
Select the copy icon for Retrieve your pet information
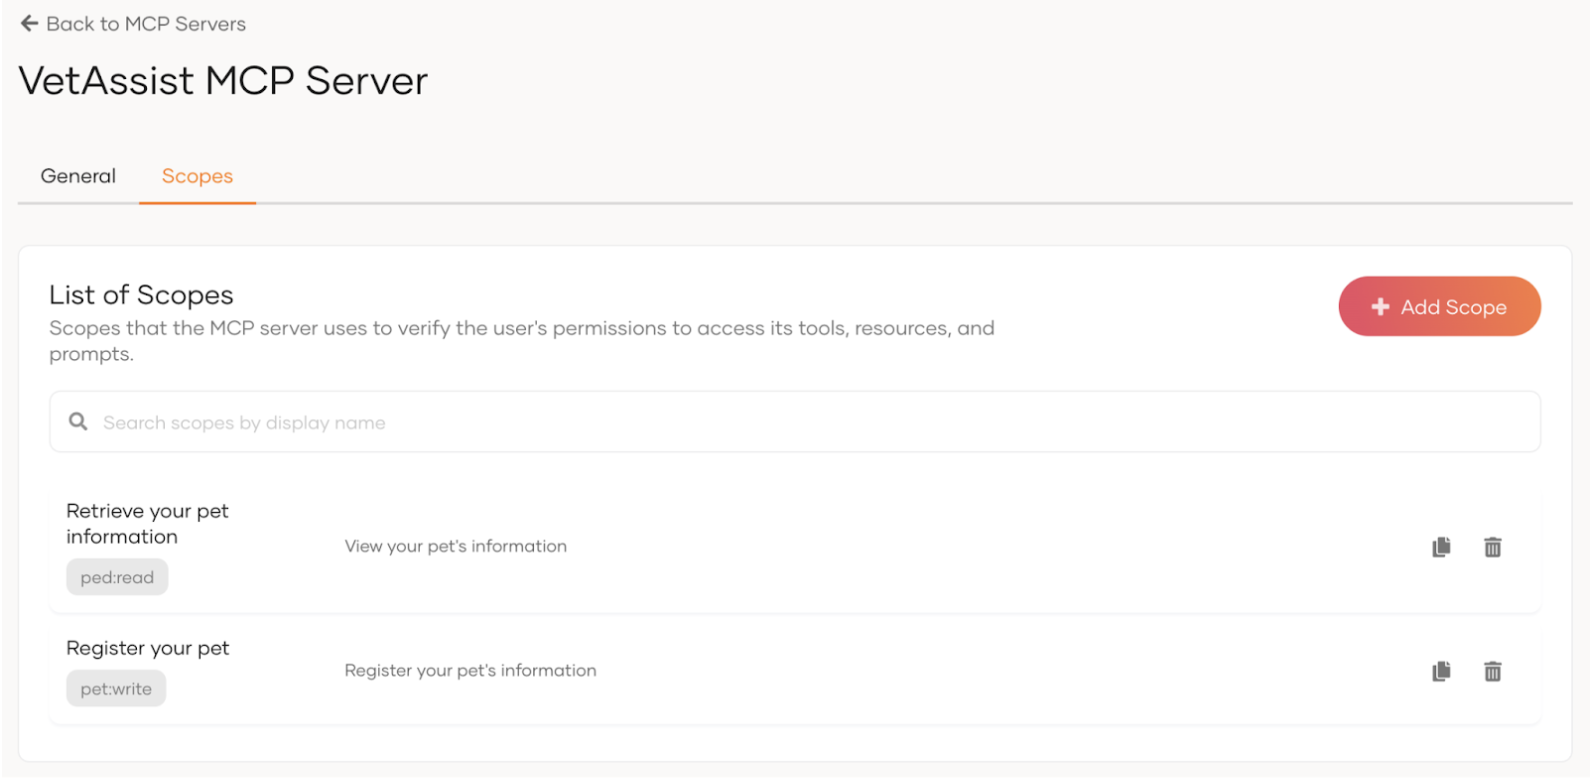[1440, 547]
